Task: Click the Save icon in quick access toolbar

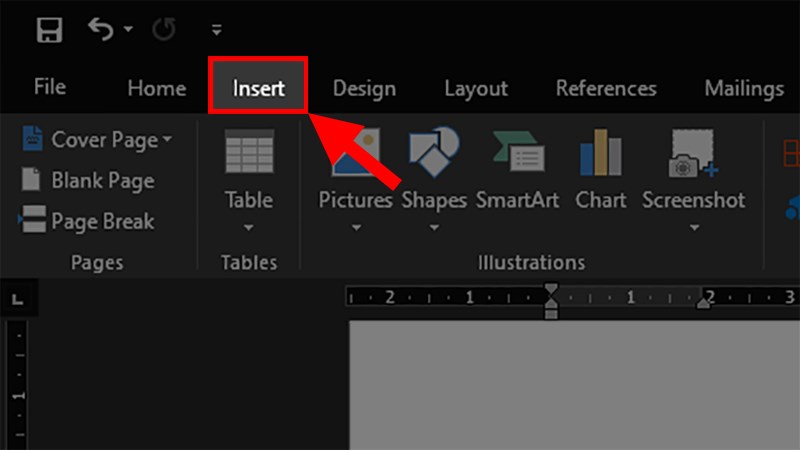Action: click(x=49, y=29)
